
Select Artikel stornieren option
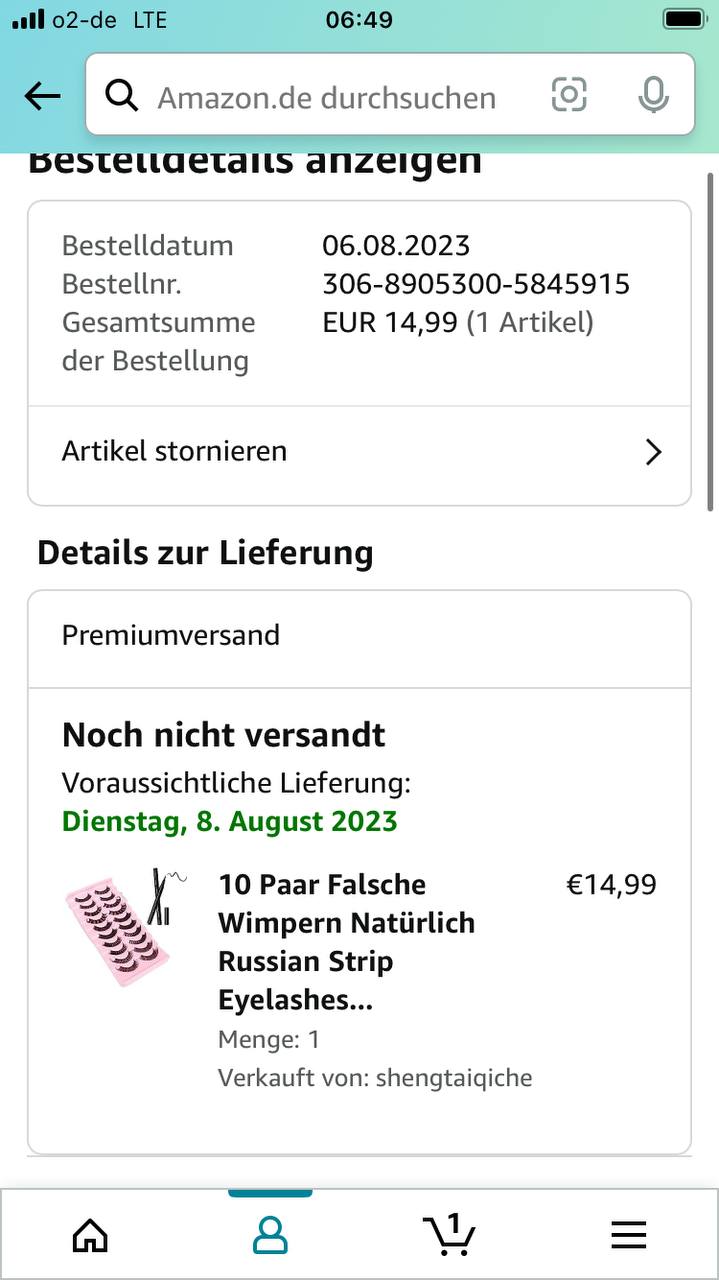tap(359, 452)
